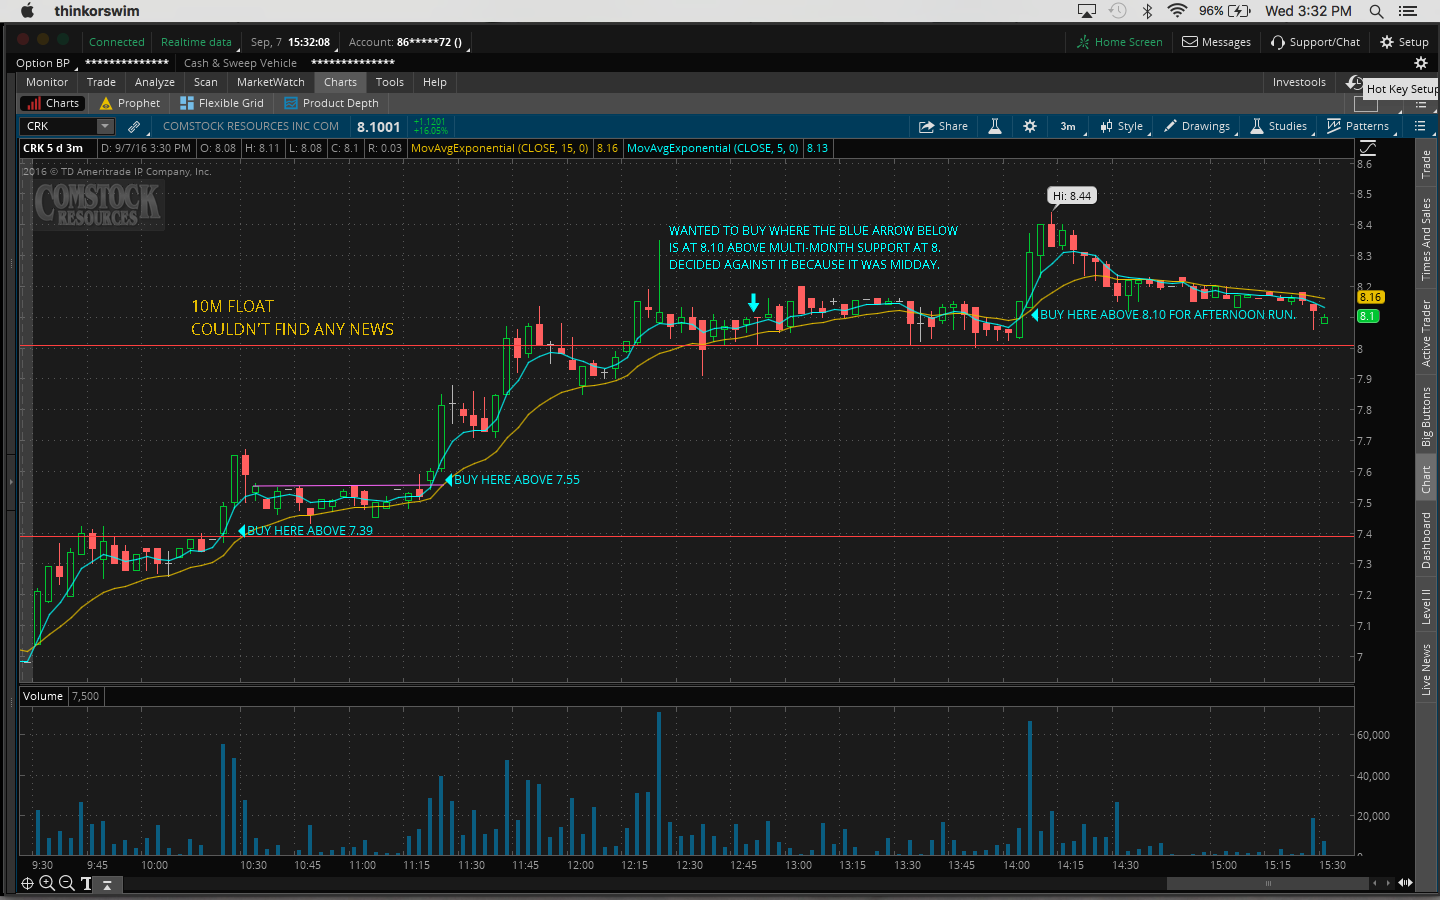
Task: Click the Volume study label
Action: coord(43,696)
